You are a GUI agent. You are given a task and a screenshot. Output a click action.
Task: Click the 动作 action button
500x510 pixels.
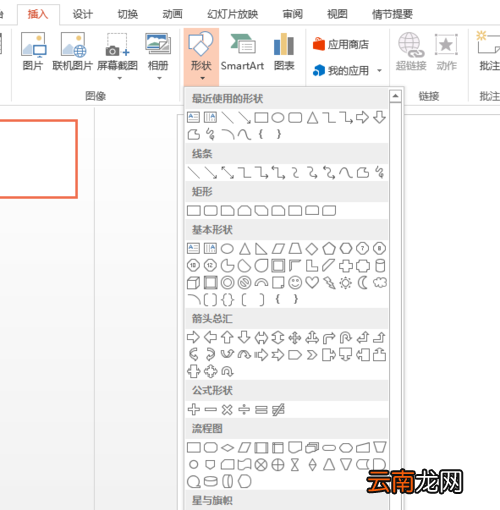coord(446,52)
